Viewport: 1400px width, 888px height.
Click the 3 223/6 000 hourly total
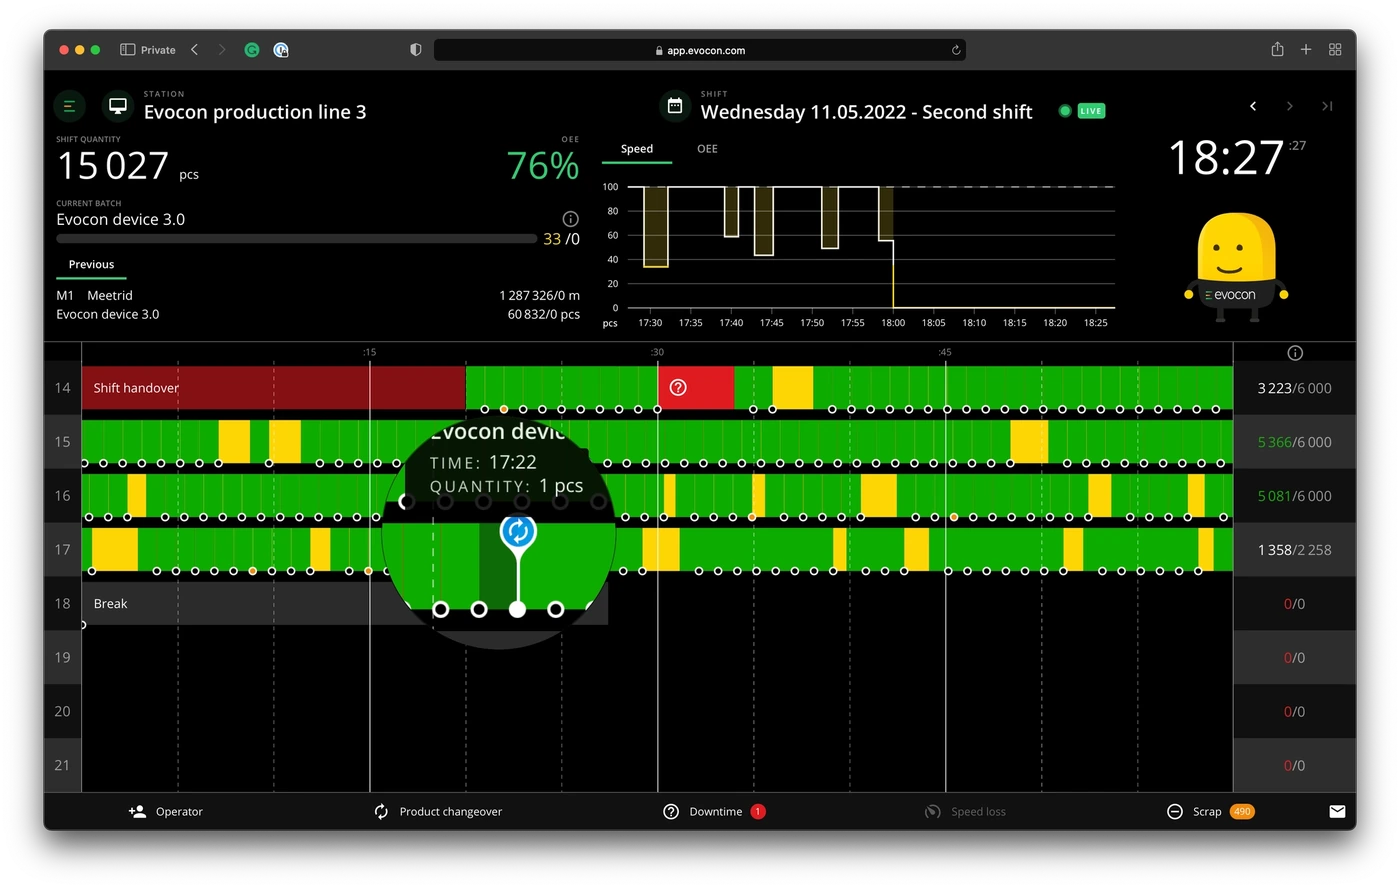(x=1294, y=389)
